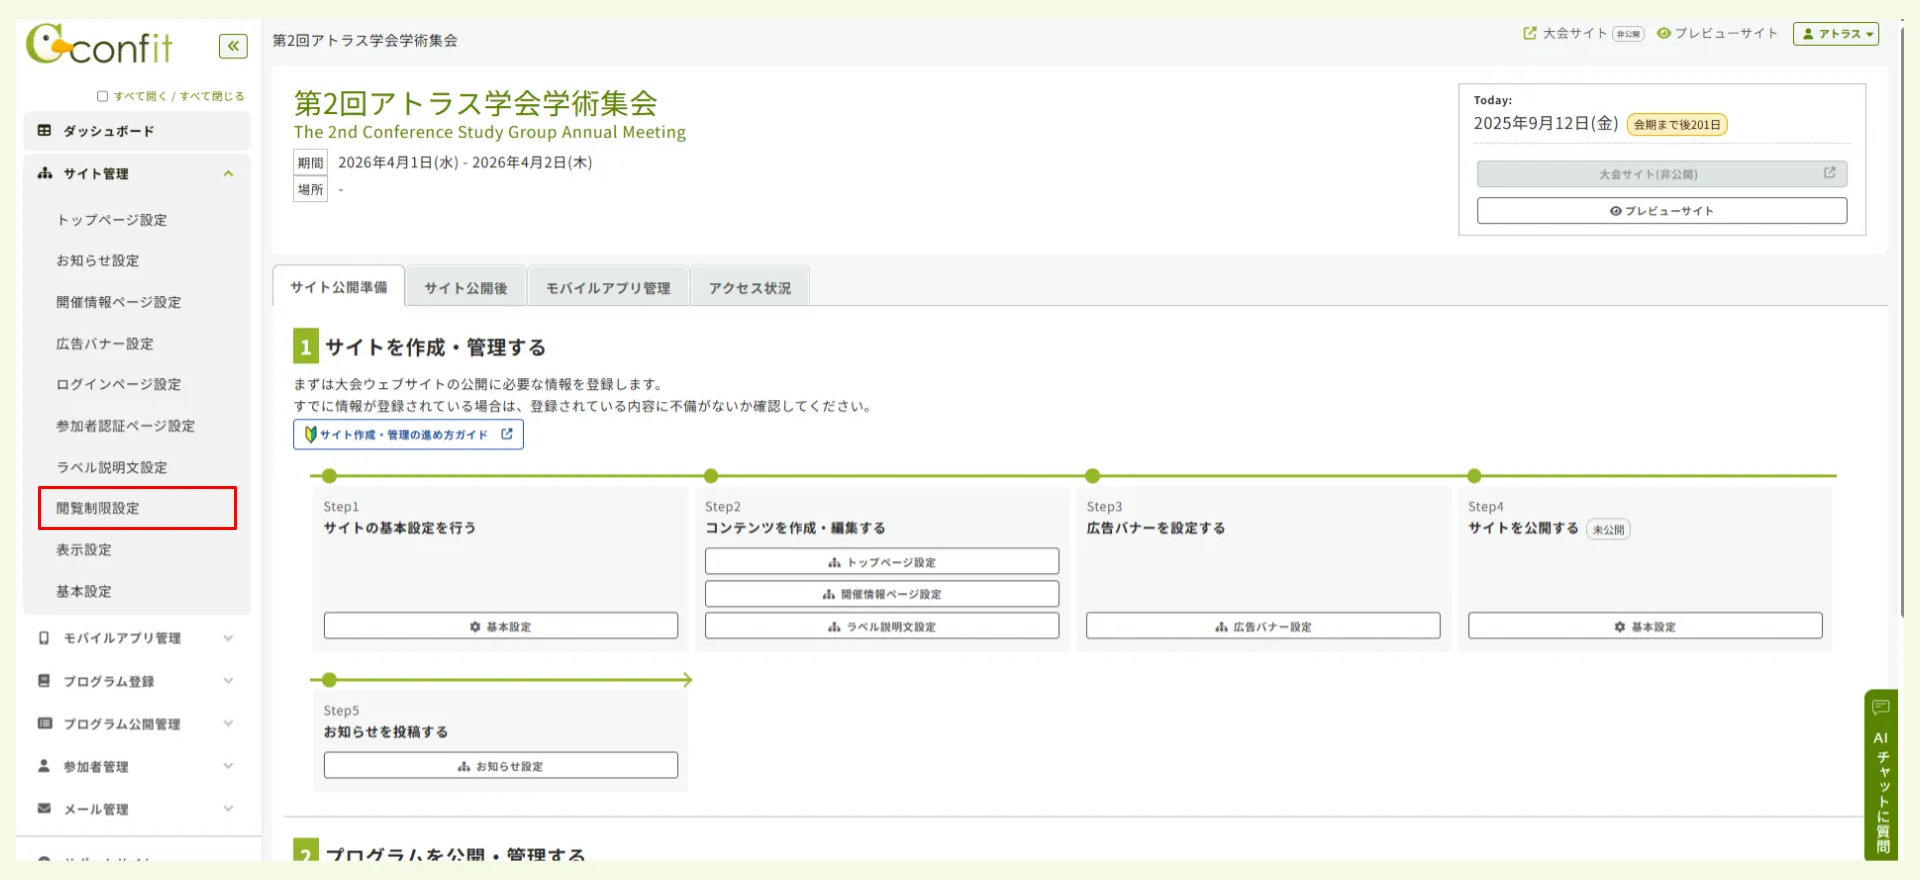Click the 参加者管理 person icon

pos(44,766)
